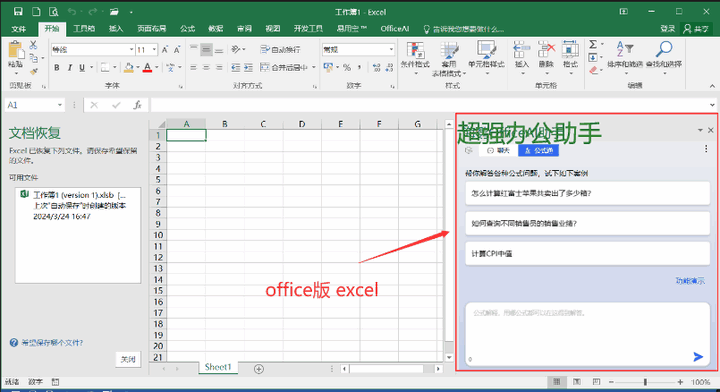The height and width of the screenshot is (392, 720).
Task: Click the feature demo link in assistant
Action: (x=690, y=281)
